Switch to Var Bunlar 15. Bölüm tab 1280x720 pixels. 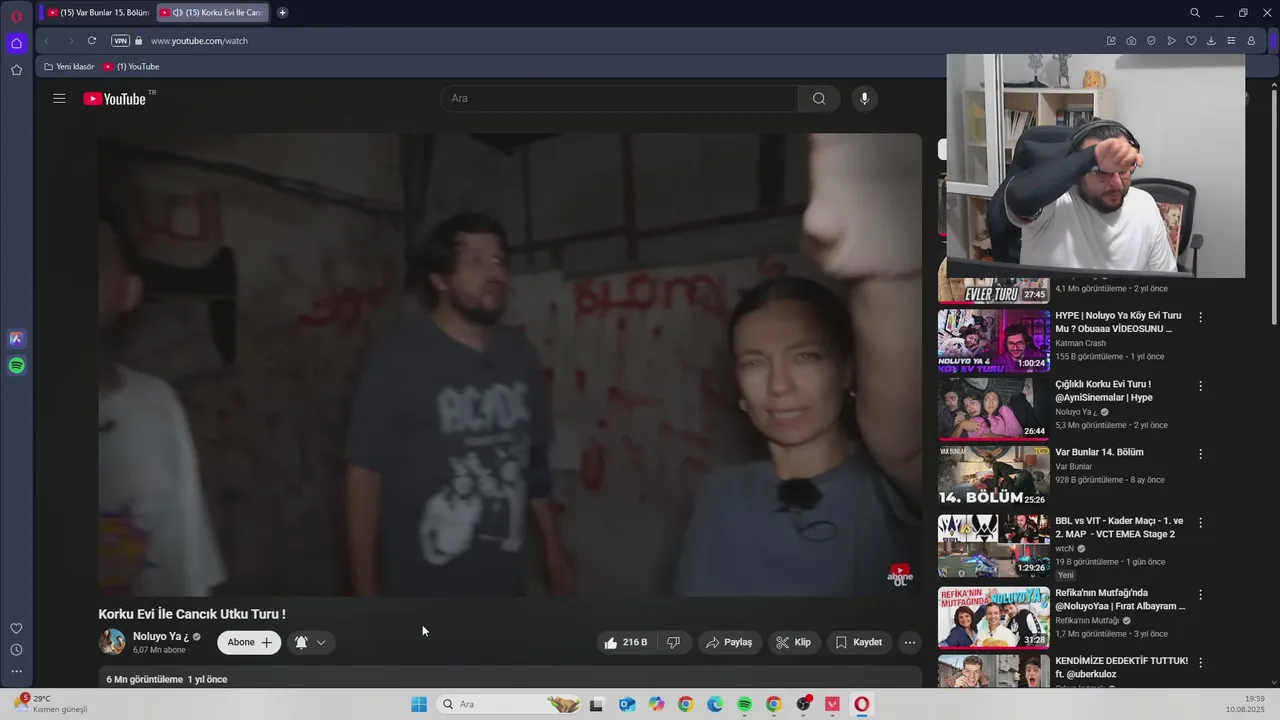click(x=97, y=13)
